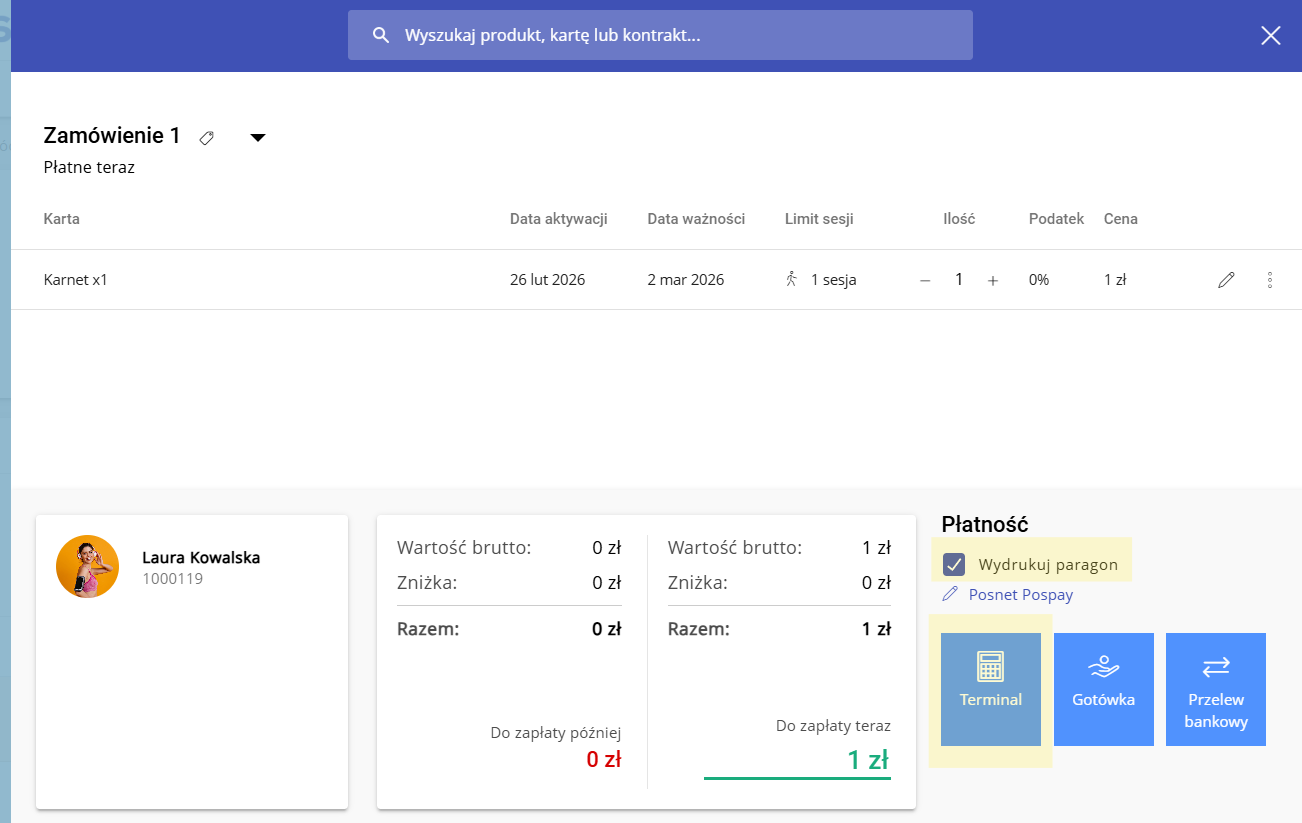Increase quantity with the plus button
This screenshot has height=823, width=1302.
click(993, 281)
